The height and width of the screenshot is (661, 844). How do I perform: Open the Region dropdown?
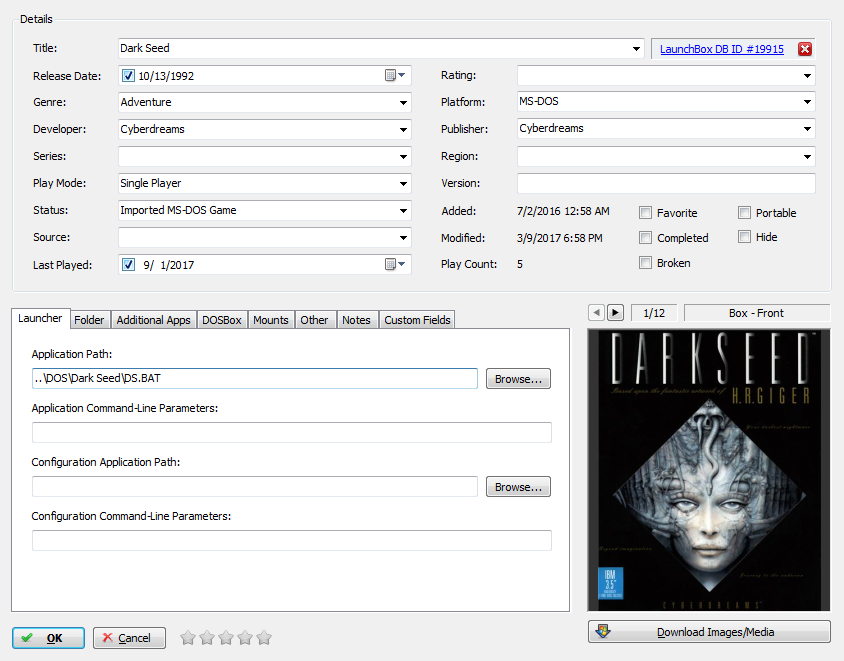pyautogui.click(x=807, y=156)
